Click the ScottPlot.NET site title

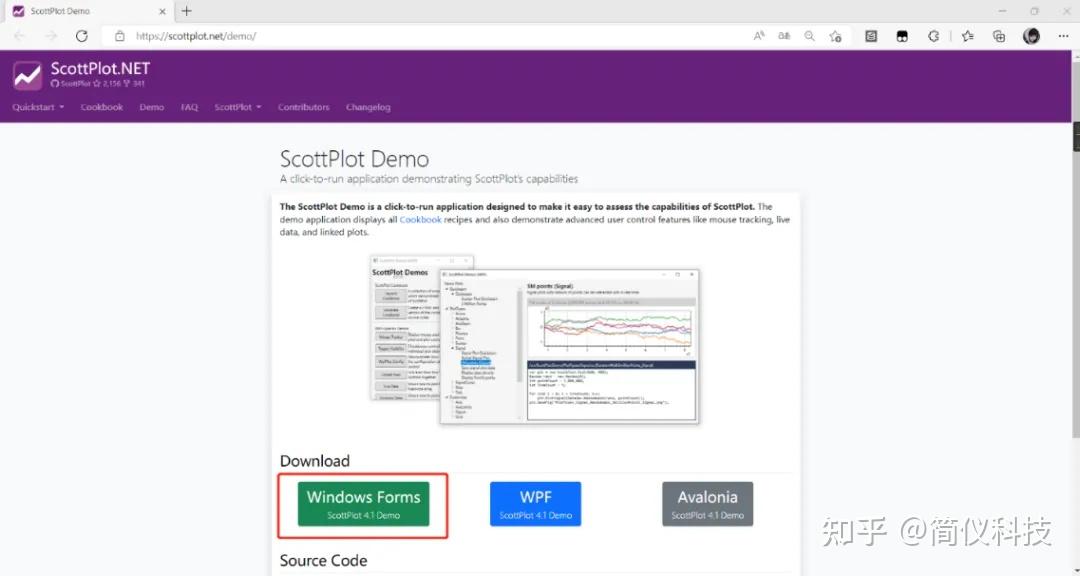(x=101, y=69)
